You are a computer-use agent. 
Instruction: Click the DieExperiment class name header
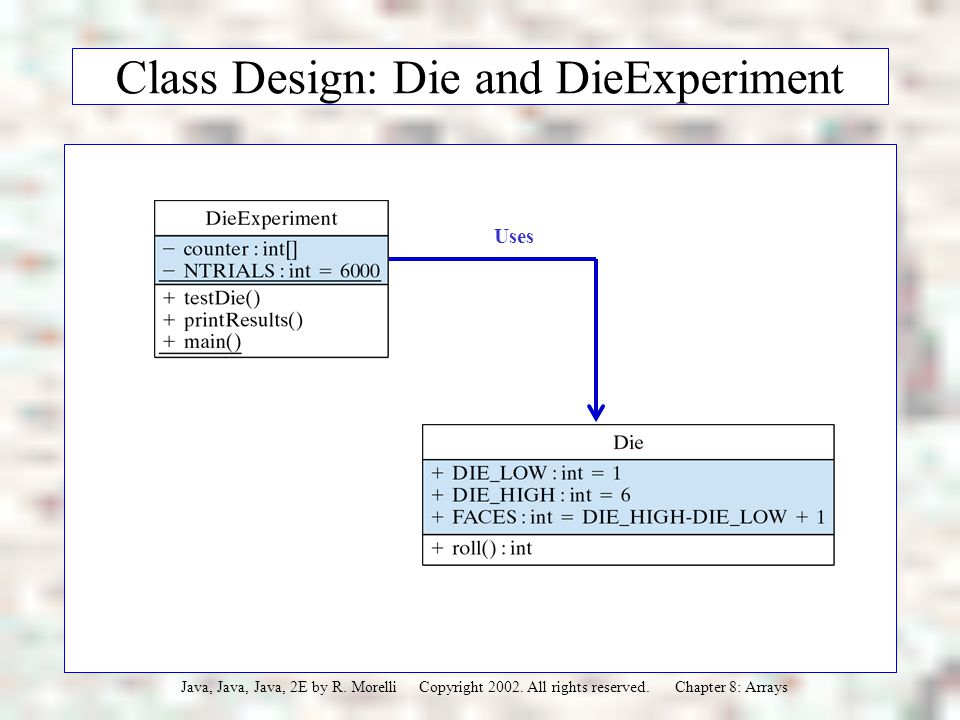click(x=271, y=218)
